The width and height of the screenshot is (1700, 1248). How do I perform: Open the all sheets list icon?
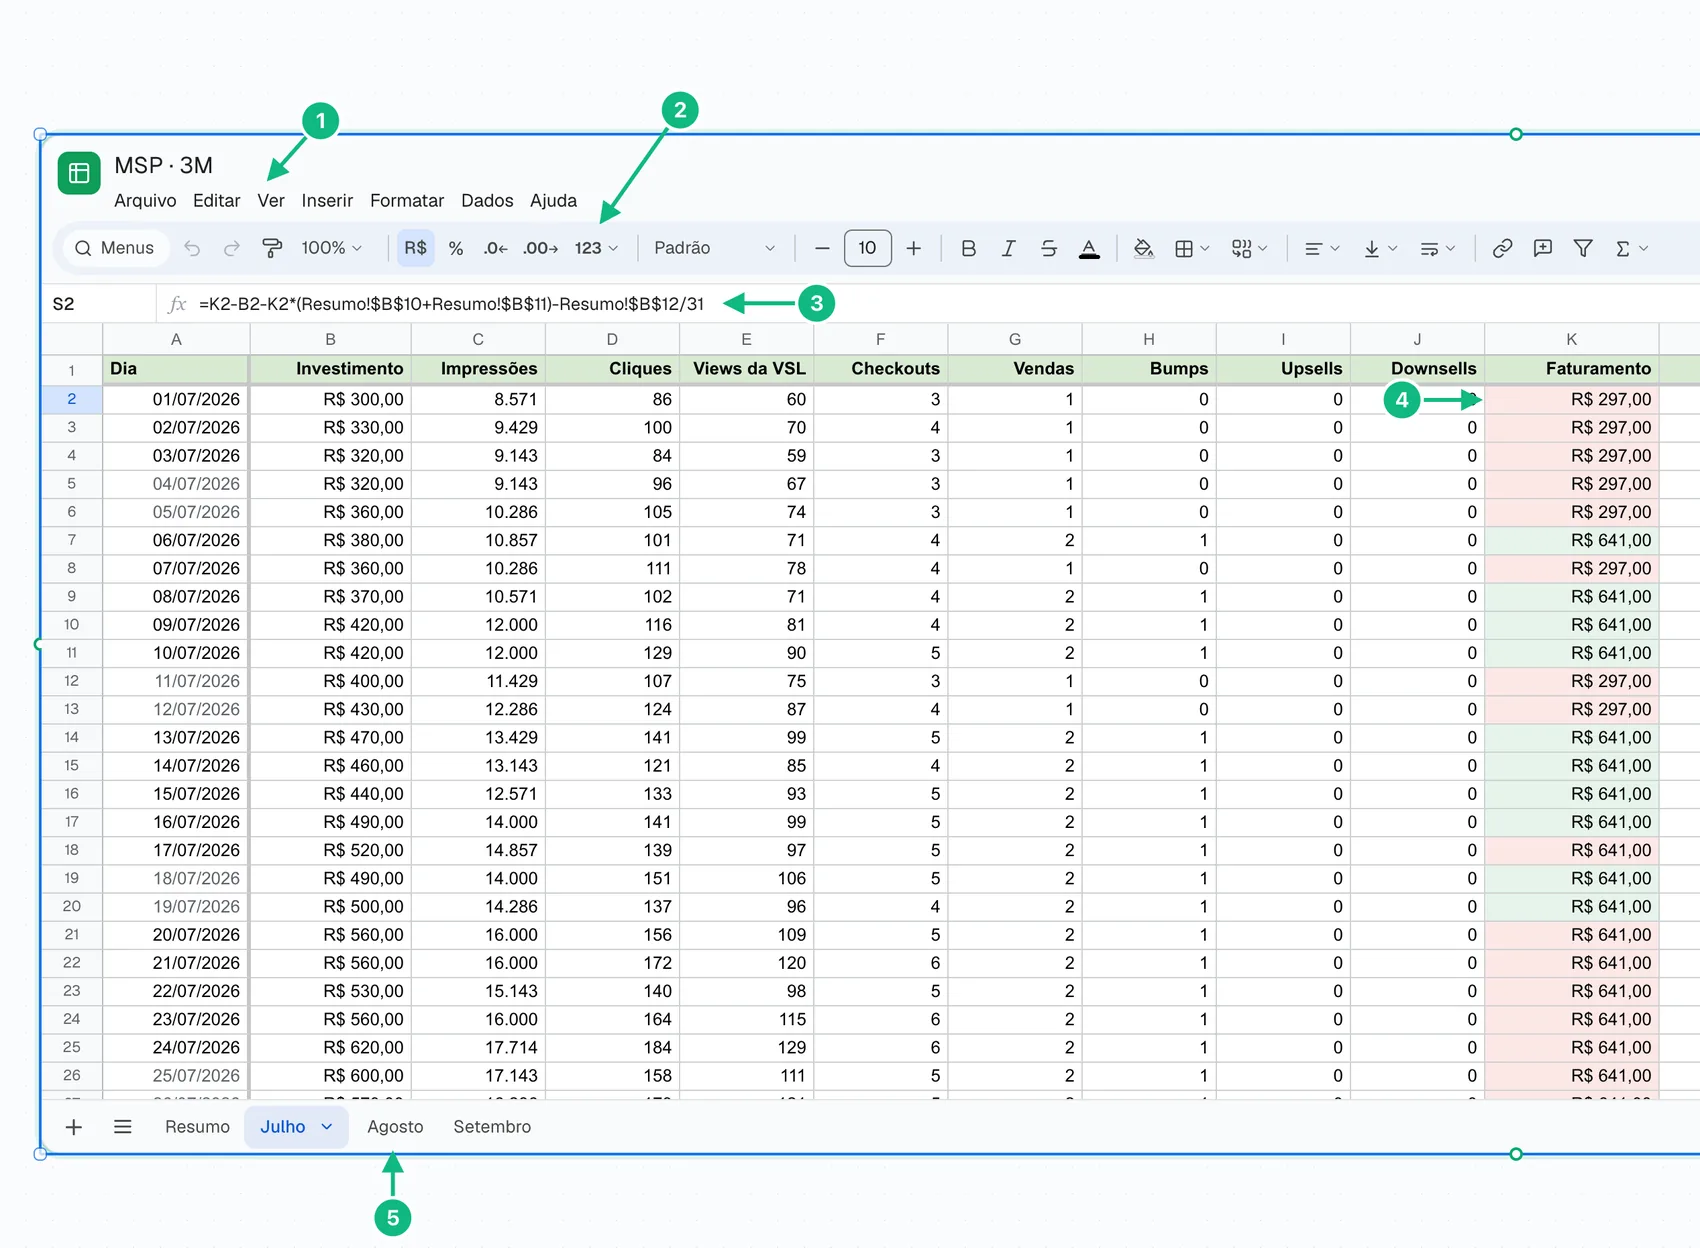(123, 1127)
